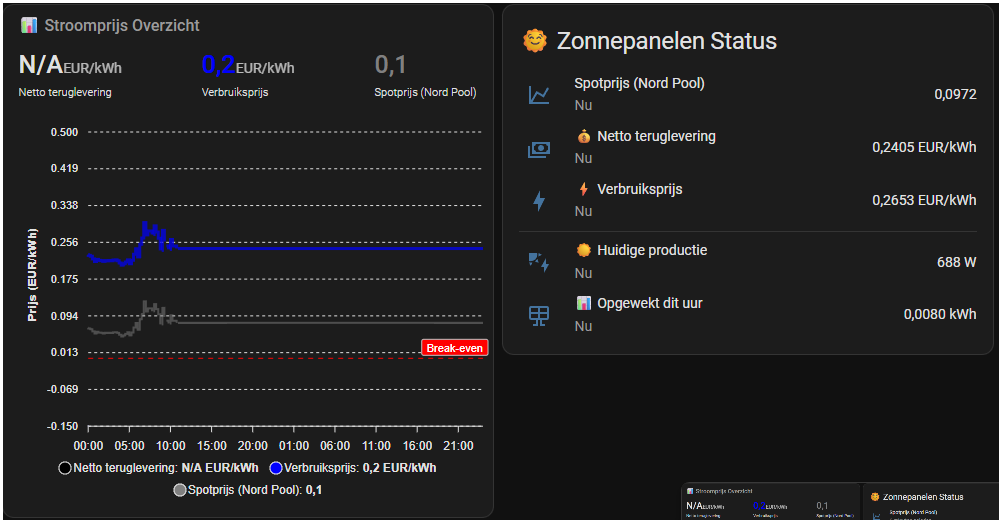1002x523 pixels.
Task: Click the solar power icon for Huidige productie
Action: pos(539,262)
